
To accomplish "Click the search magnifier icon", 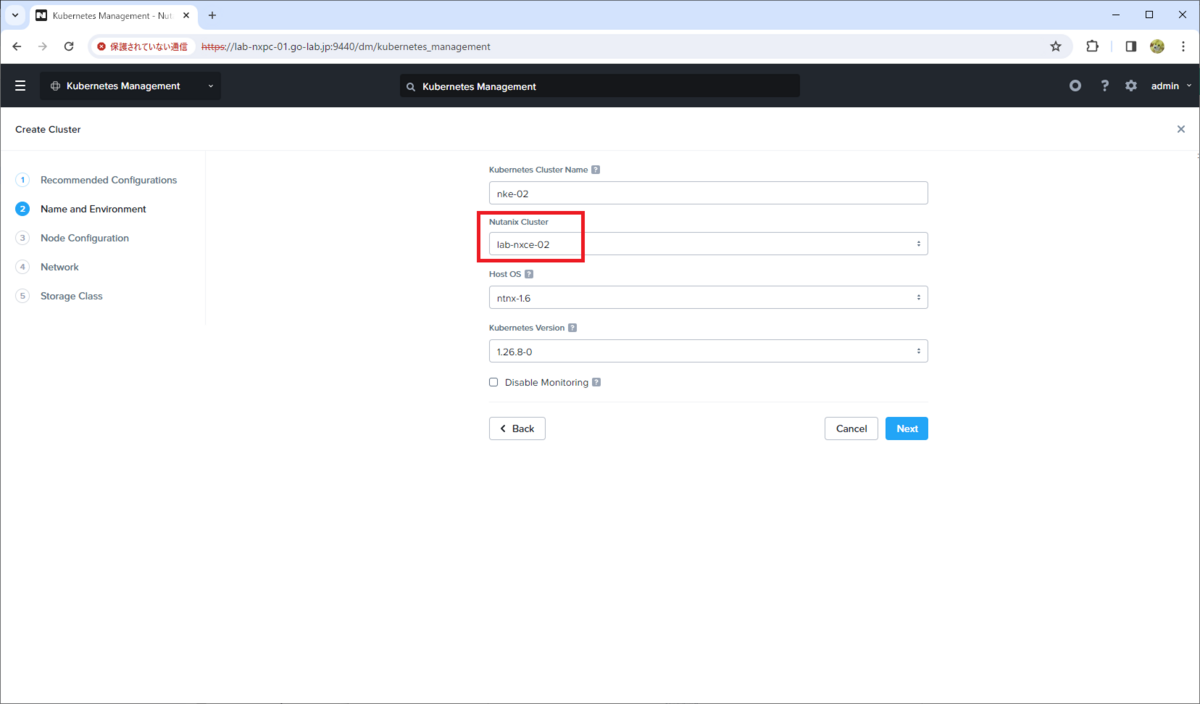I will click(x=411, y=87).
